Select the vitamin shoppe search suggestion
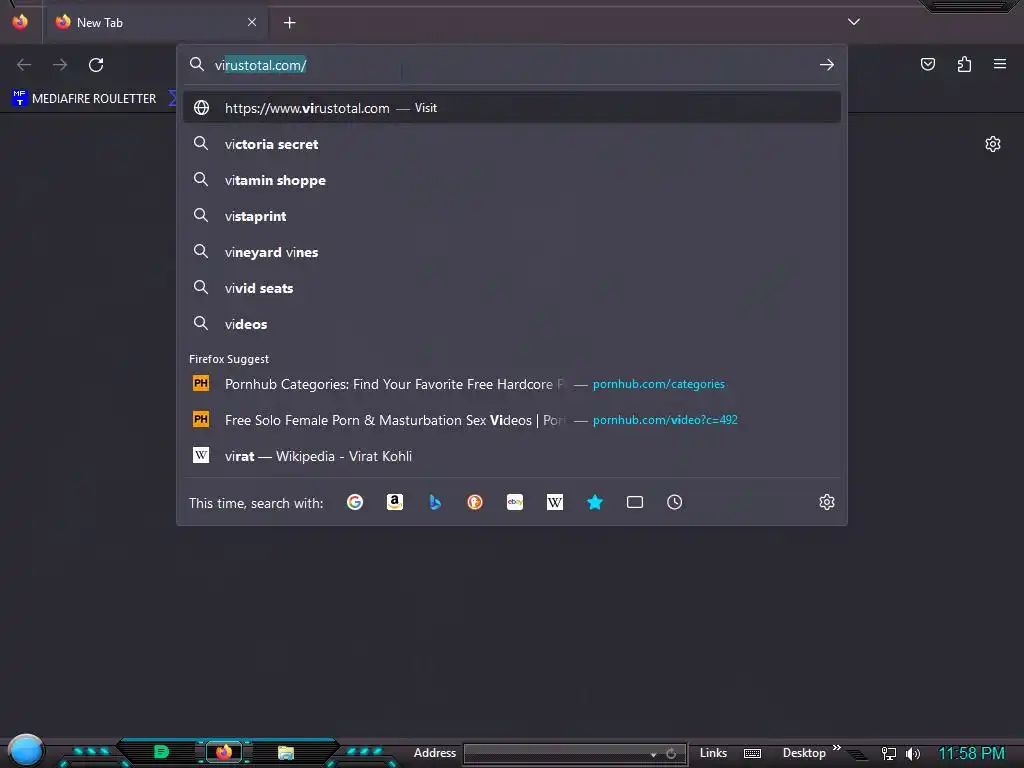Viewport: 1024px width, 768px height. pos(512,180)
